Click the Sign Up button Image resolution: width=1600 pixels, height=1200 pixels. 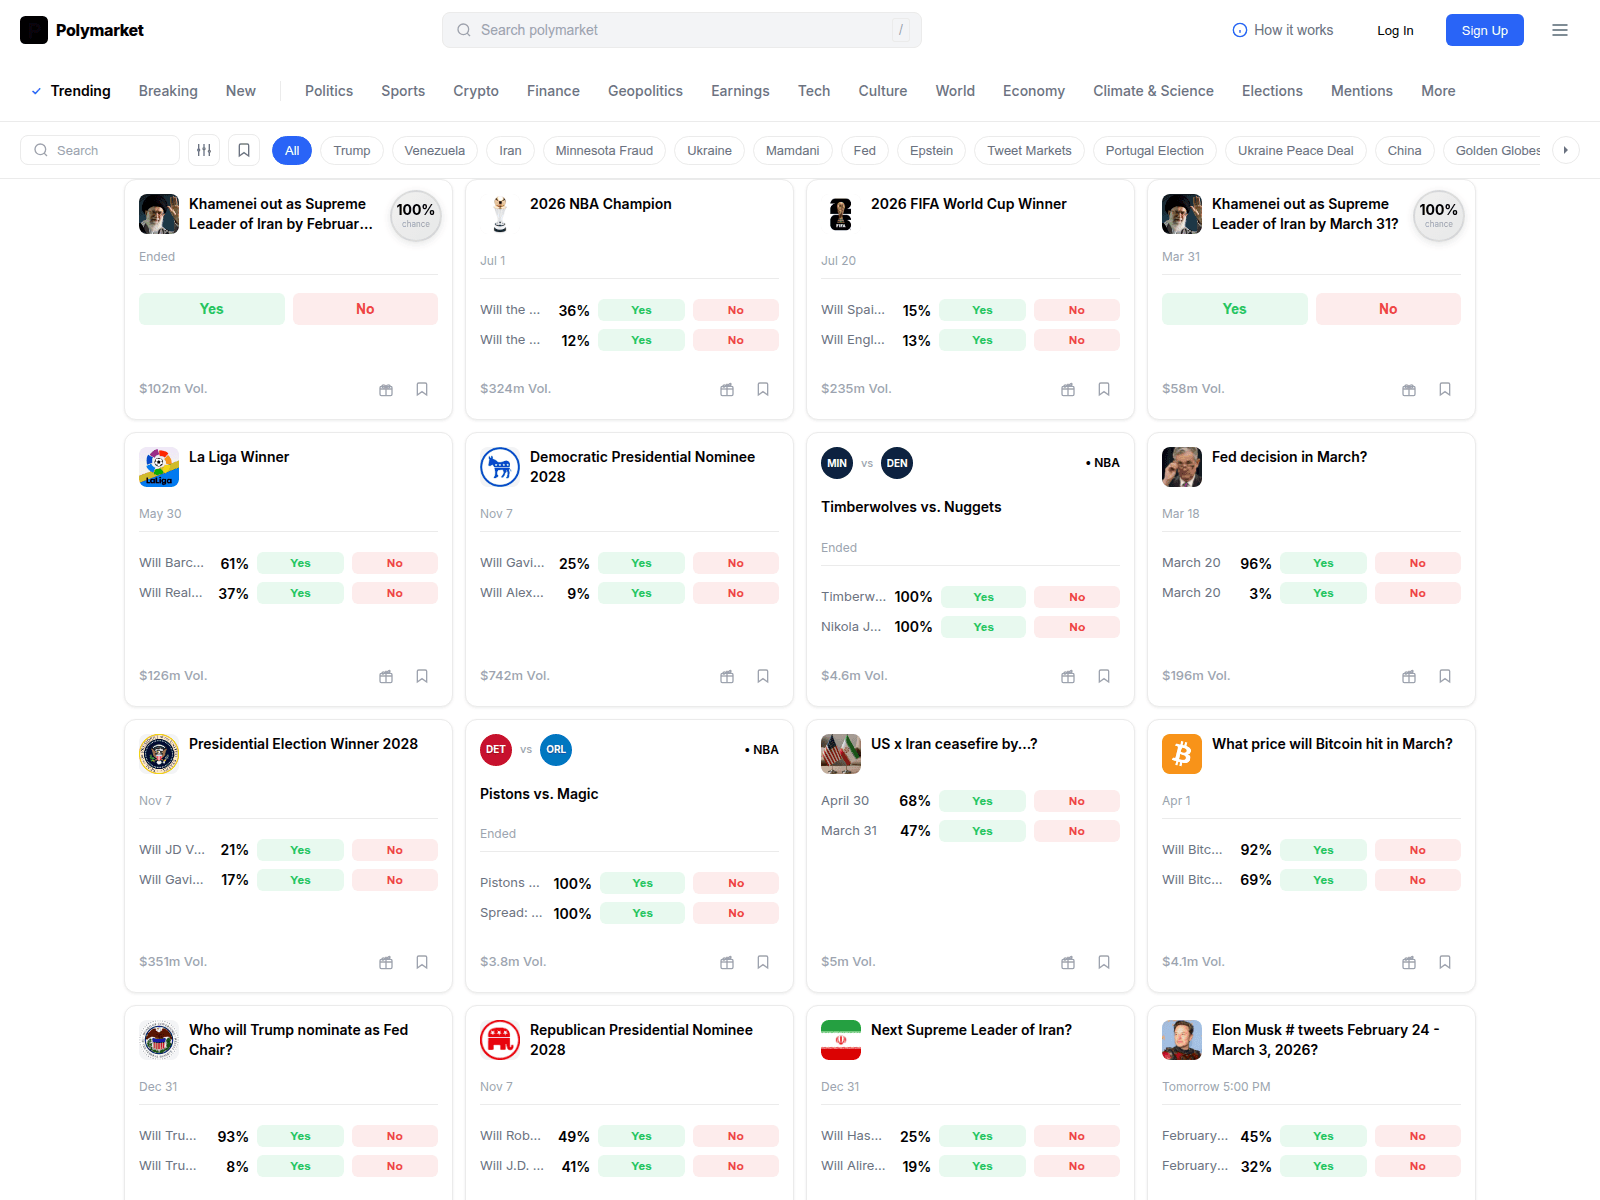1484,30
